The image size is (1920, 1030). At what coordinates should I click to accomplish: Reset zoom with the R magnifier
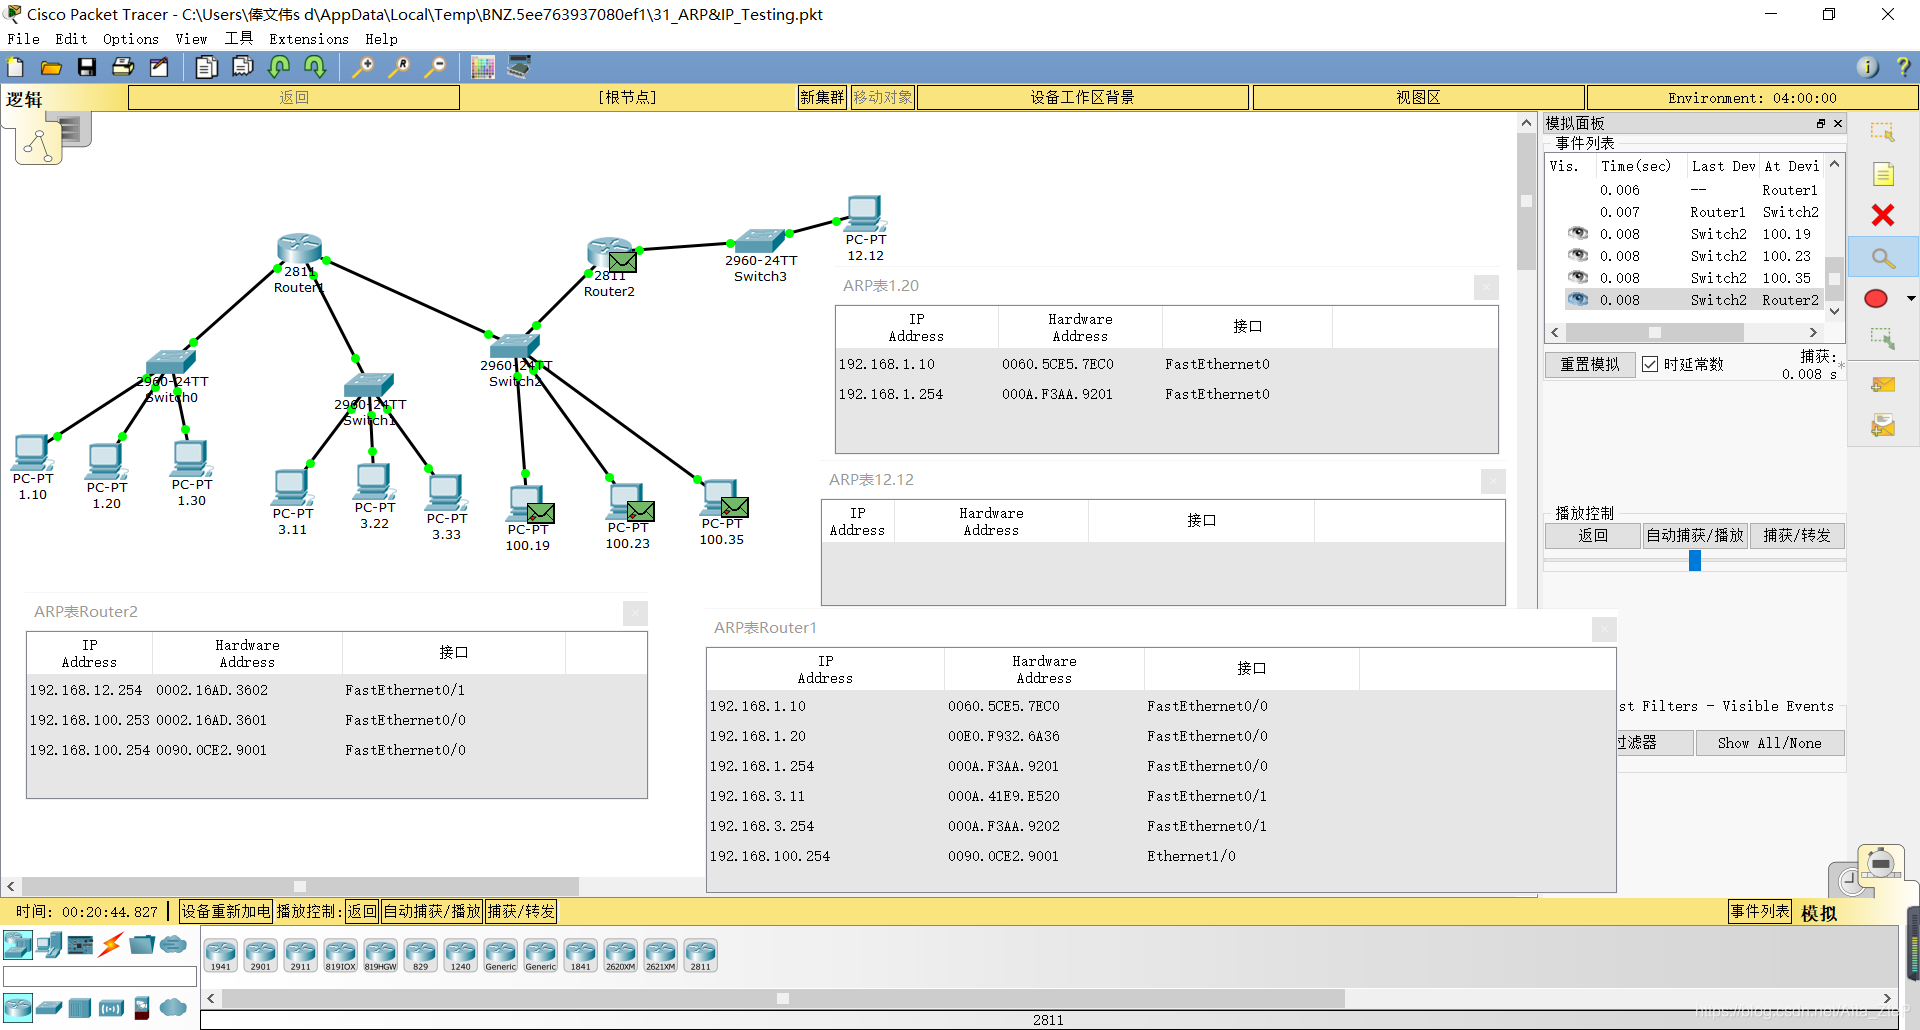point(399,67)
